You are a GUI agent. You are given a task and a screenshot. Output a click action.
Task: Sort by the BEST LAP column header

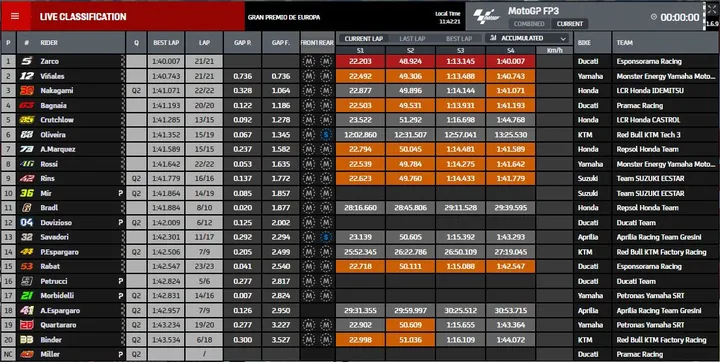[166, 42]
